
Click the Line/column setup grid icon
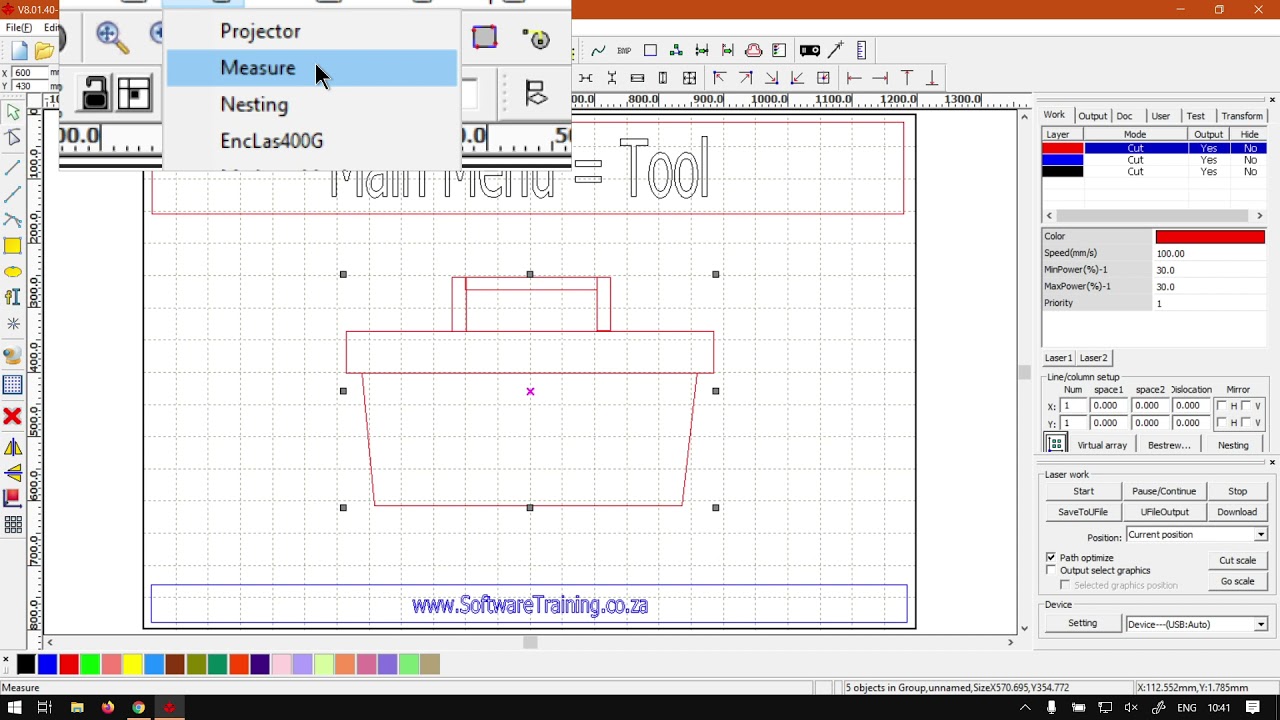1055,444
